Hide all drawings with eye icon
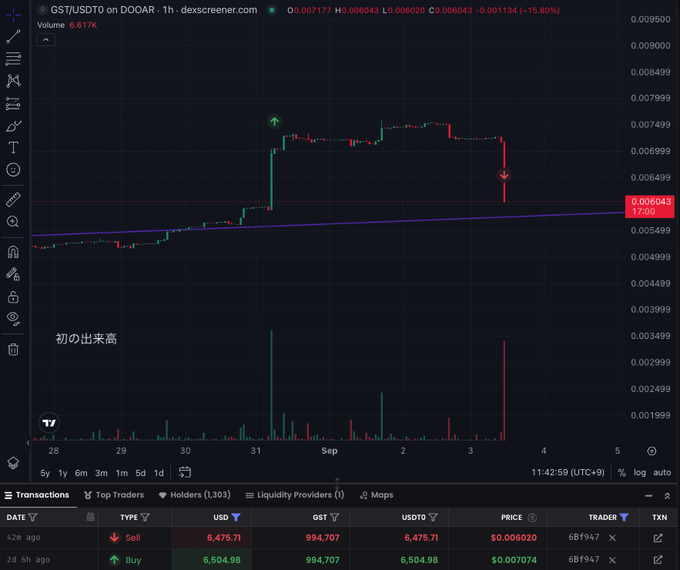The height and width of the screenshot is (570, 680). click(x=13, y=318)
